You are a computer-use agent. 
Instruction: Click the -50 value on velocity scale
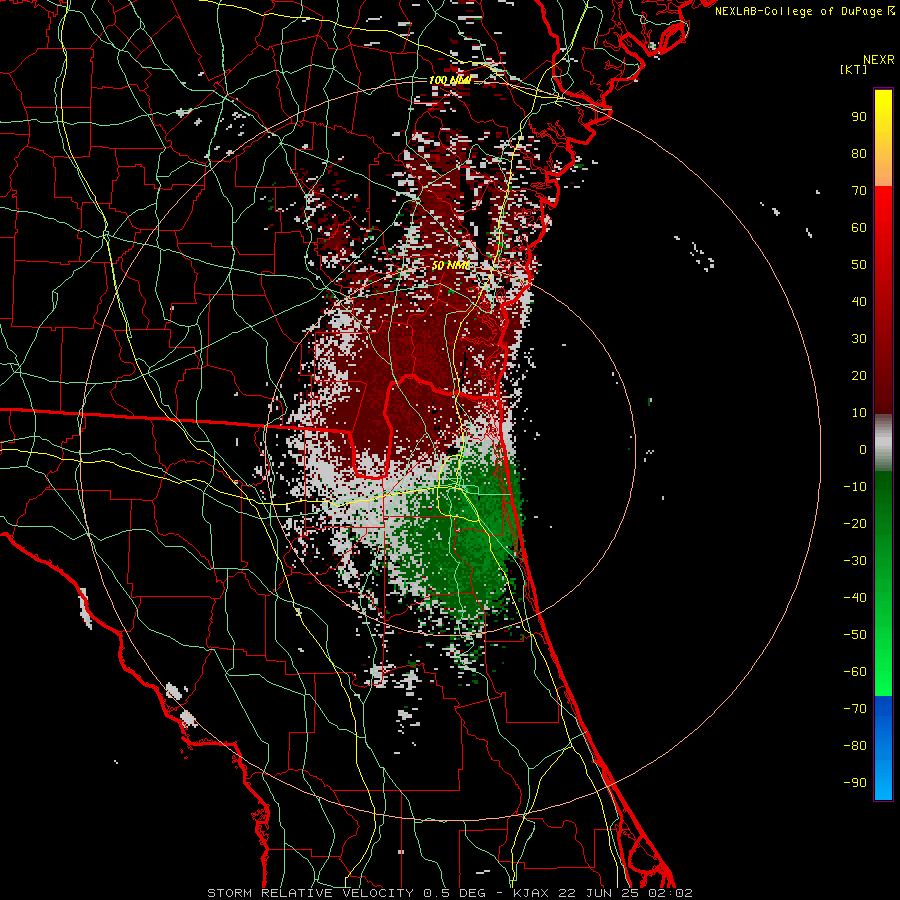pos(855,635)
